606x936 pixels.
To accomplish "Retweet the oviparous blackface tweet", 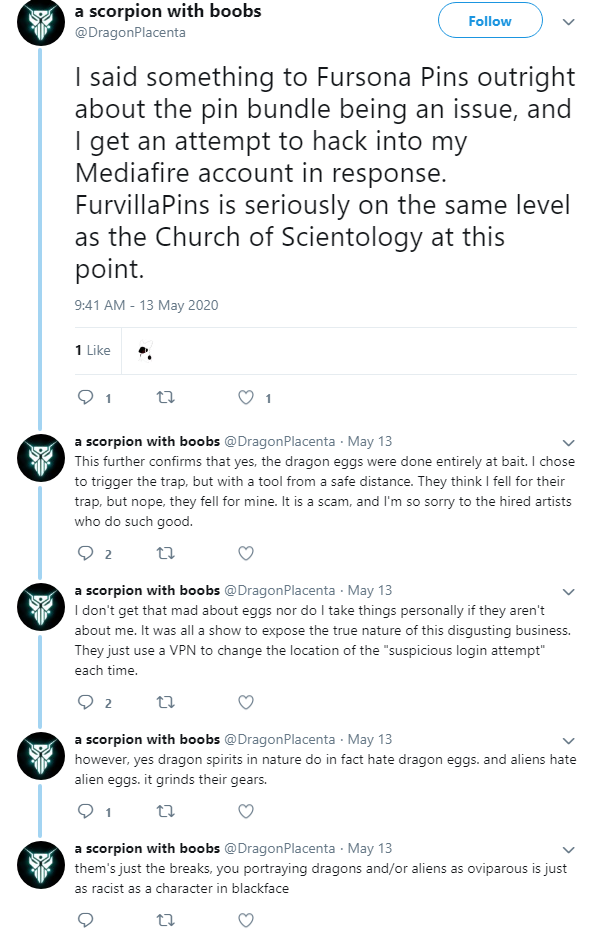I will click(x=165, y=920).
